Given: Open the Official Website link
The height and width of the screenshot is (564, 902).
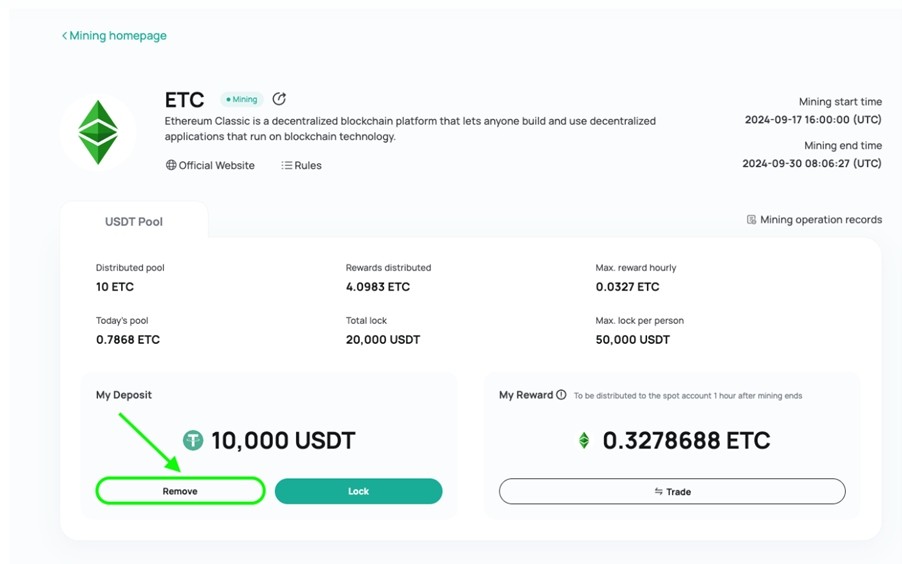Looking at the screenshot, I should 210,165.
